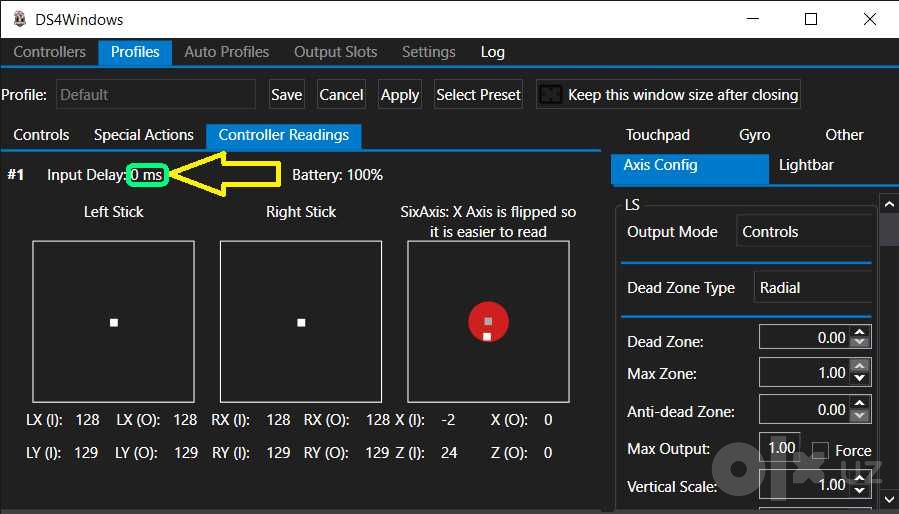The height and width of the screenshot is (514, 899).
Task: Open the Auto Profiles tab
Action: [226, 52]
